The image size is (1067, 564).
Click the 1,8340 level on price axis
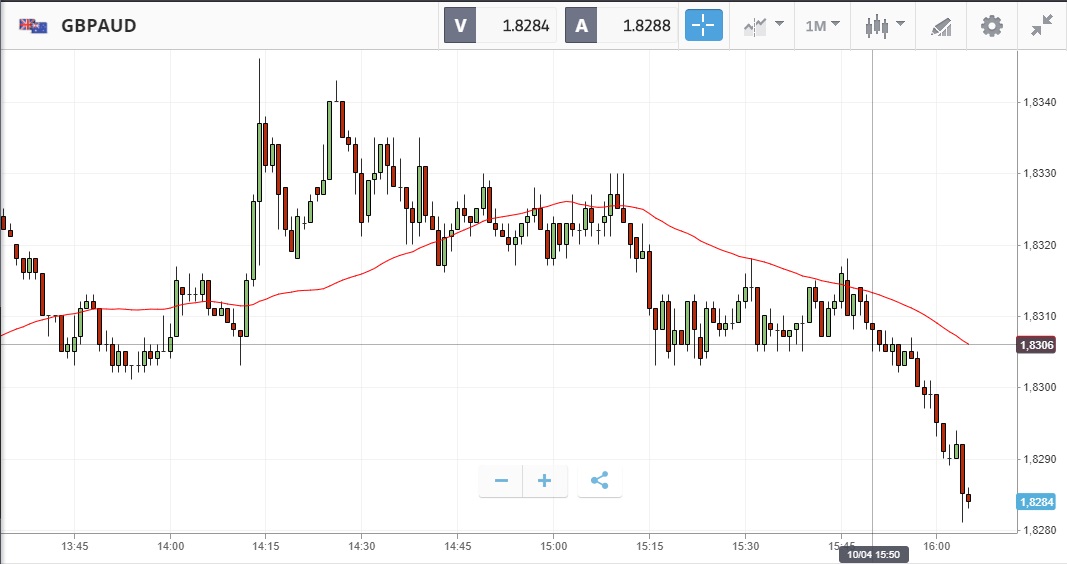pyautogui.click(x=1040, y=102)
